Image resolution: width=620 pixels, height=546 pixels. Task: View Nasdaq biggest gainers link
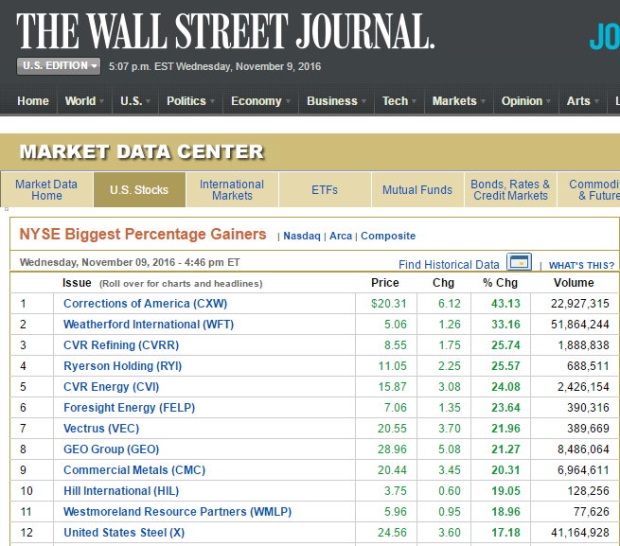[300, 236]
